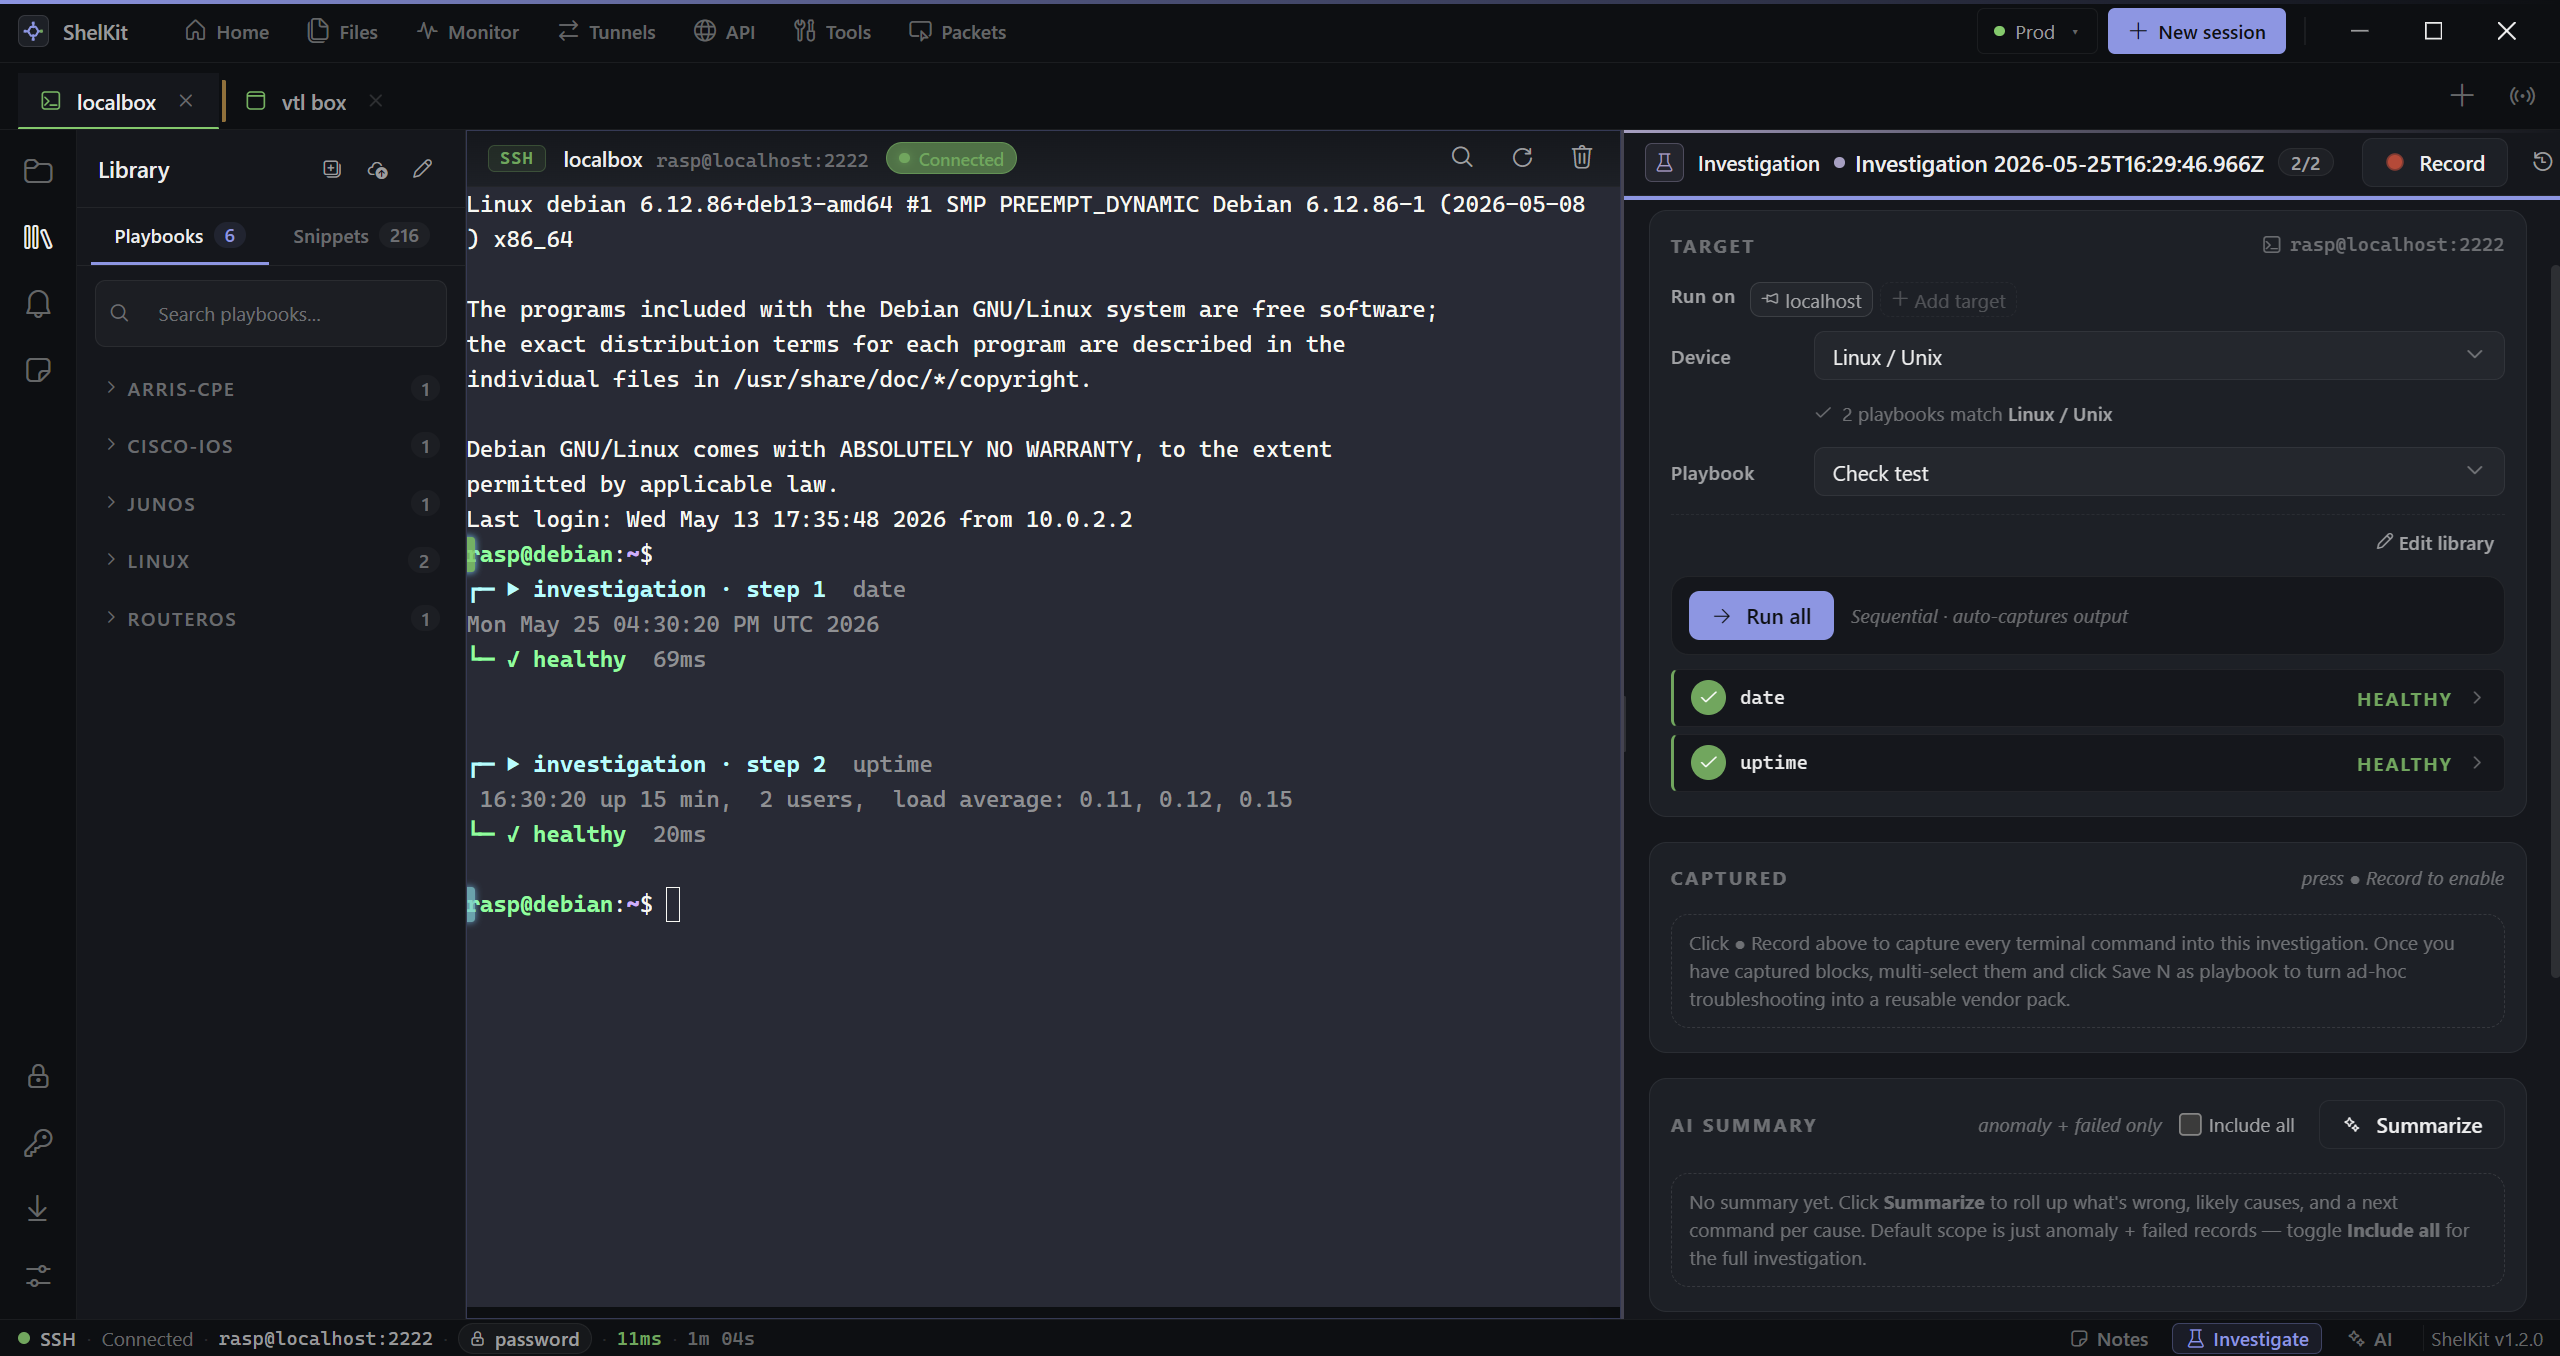Click the 11ms latency status bar value
This screenshot has width=2560, height=1356.
(x=639, y=1339)
